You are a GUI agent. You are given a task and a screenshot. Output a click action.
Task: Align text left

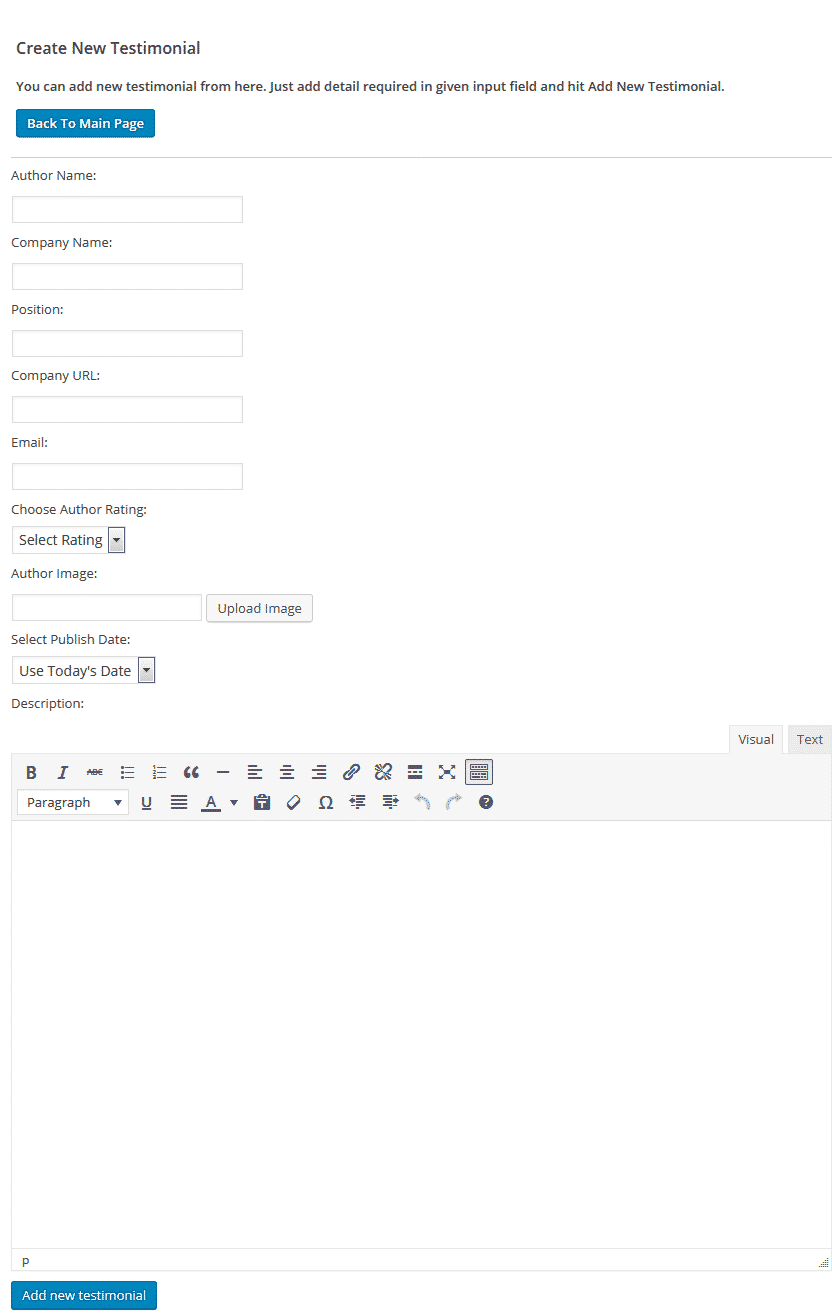pyautogui.click(x=255, y=772)
